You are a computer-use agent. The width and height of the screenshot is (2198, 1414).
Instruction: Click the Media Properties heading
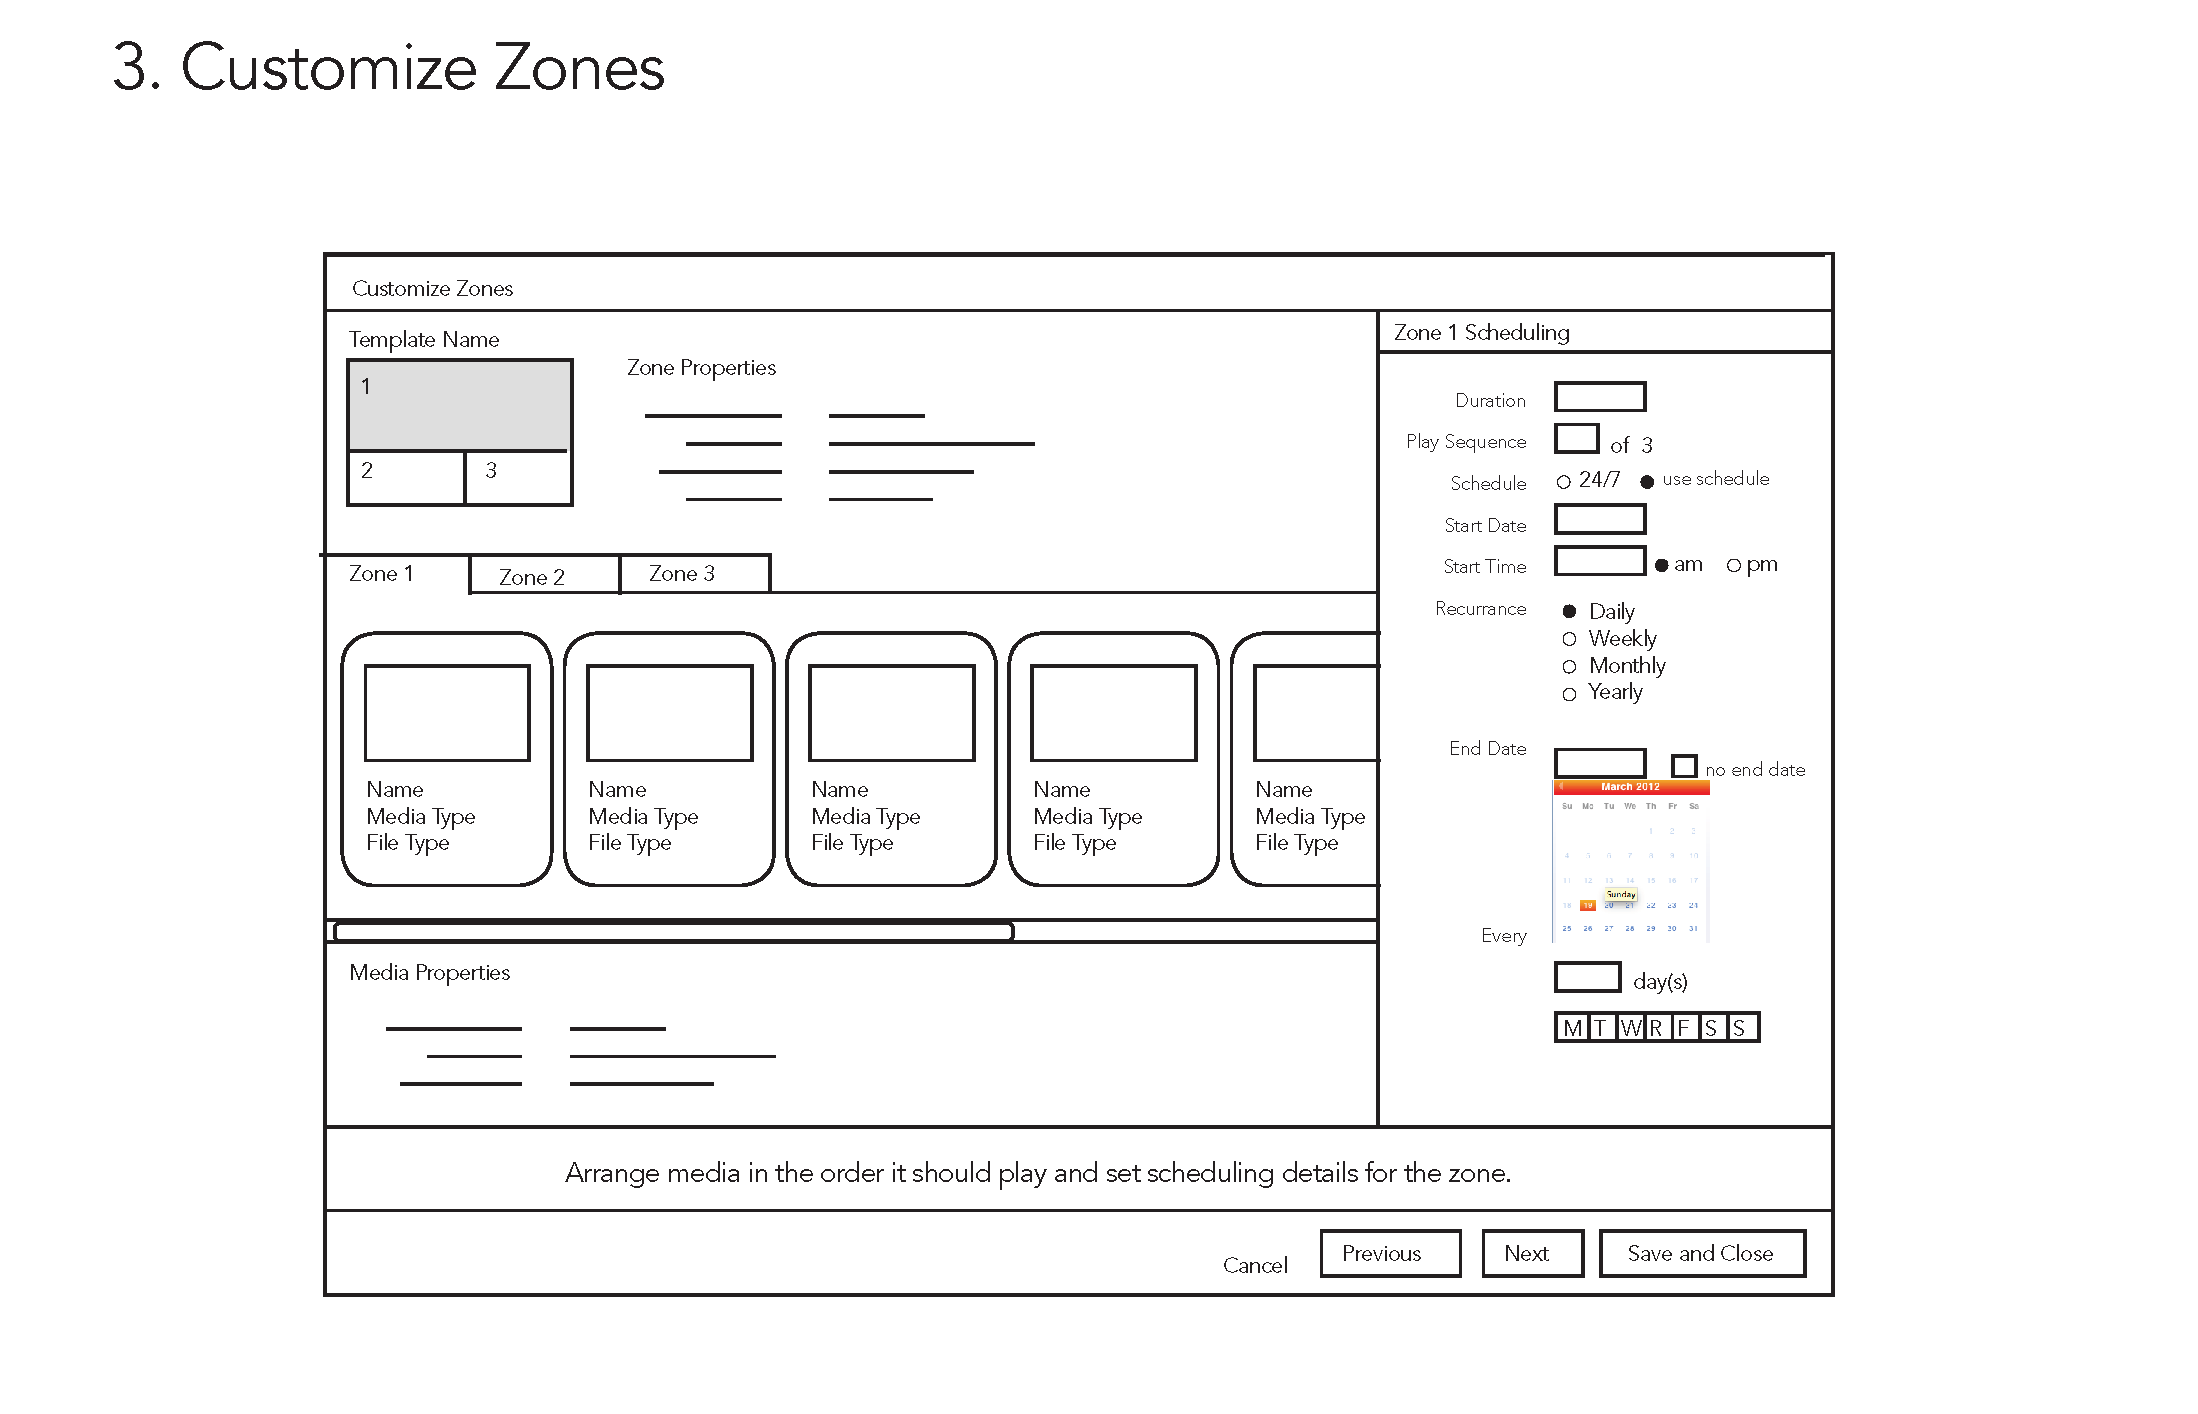pos(429,973)
